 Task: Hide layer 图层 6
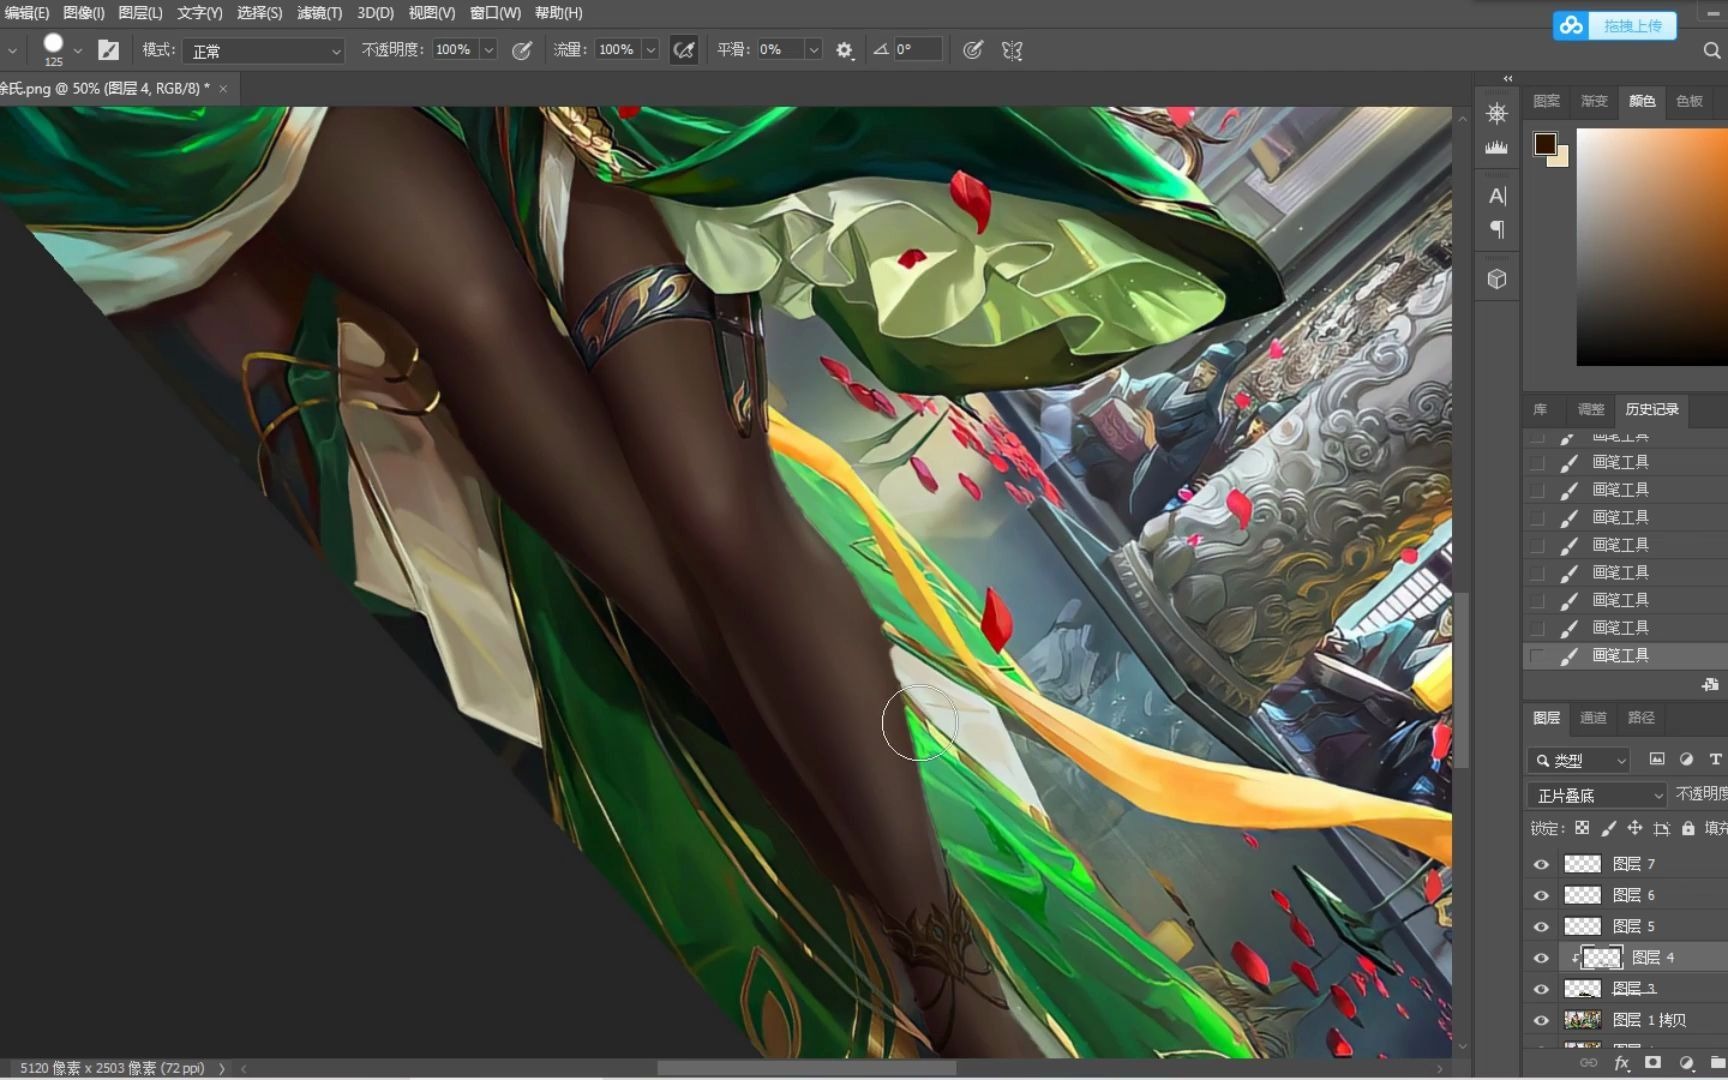coord(1541,895)
